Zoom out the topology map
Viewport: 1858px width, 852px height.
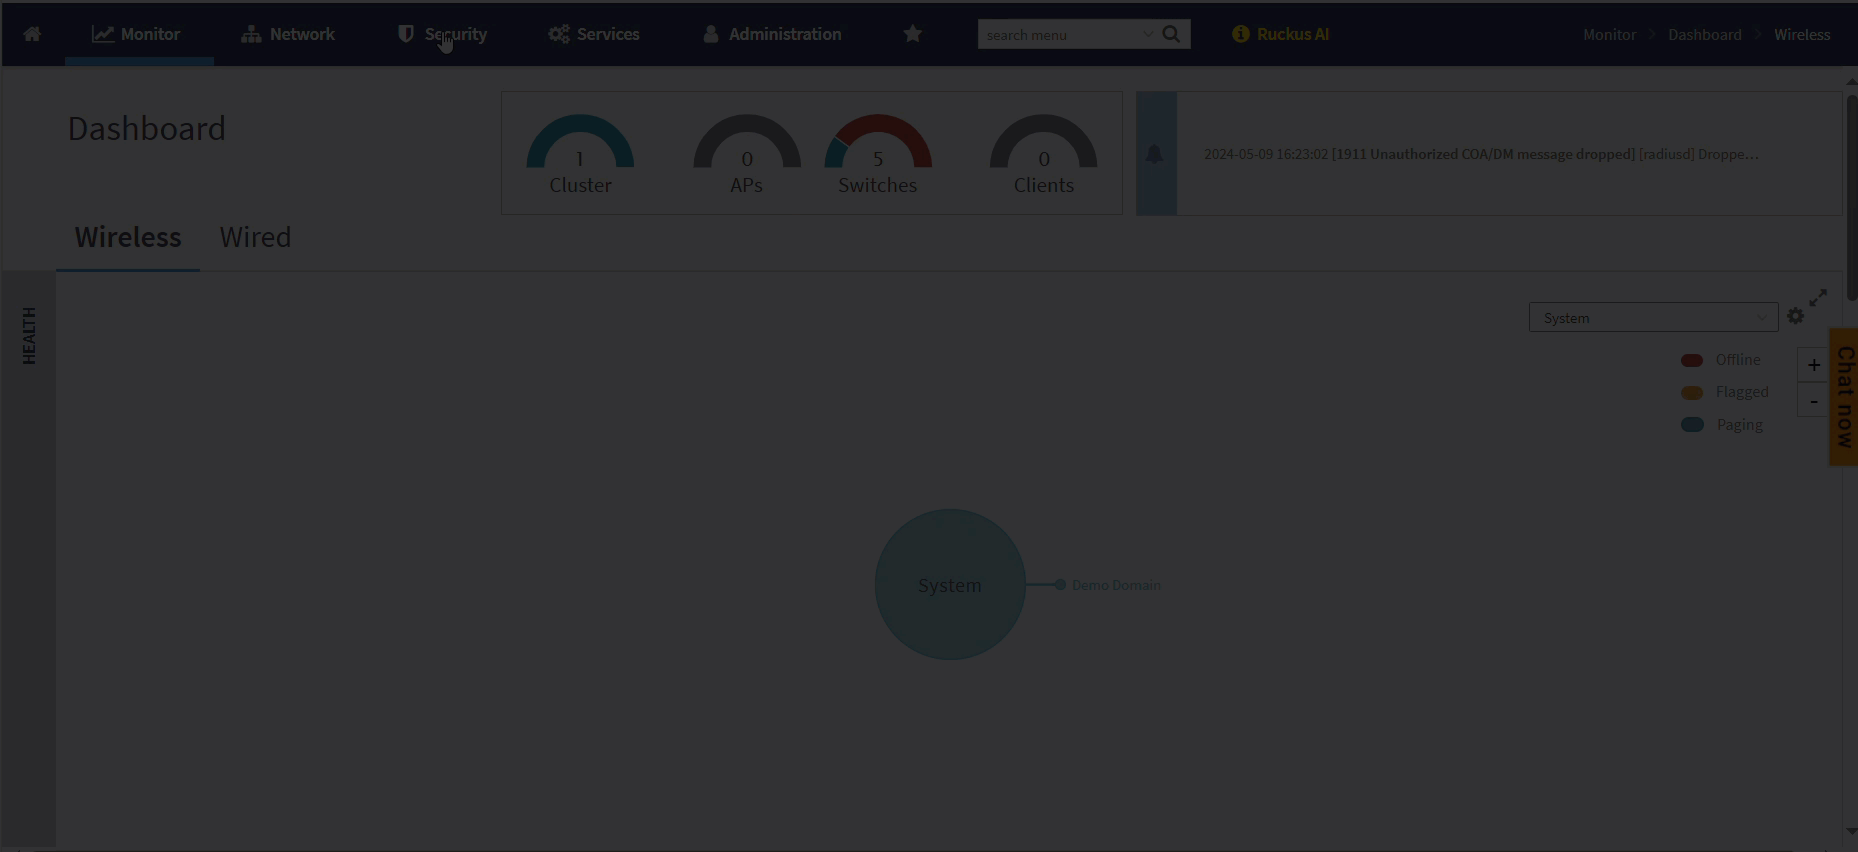click(x=1813, y=401)
